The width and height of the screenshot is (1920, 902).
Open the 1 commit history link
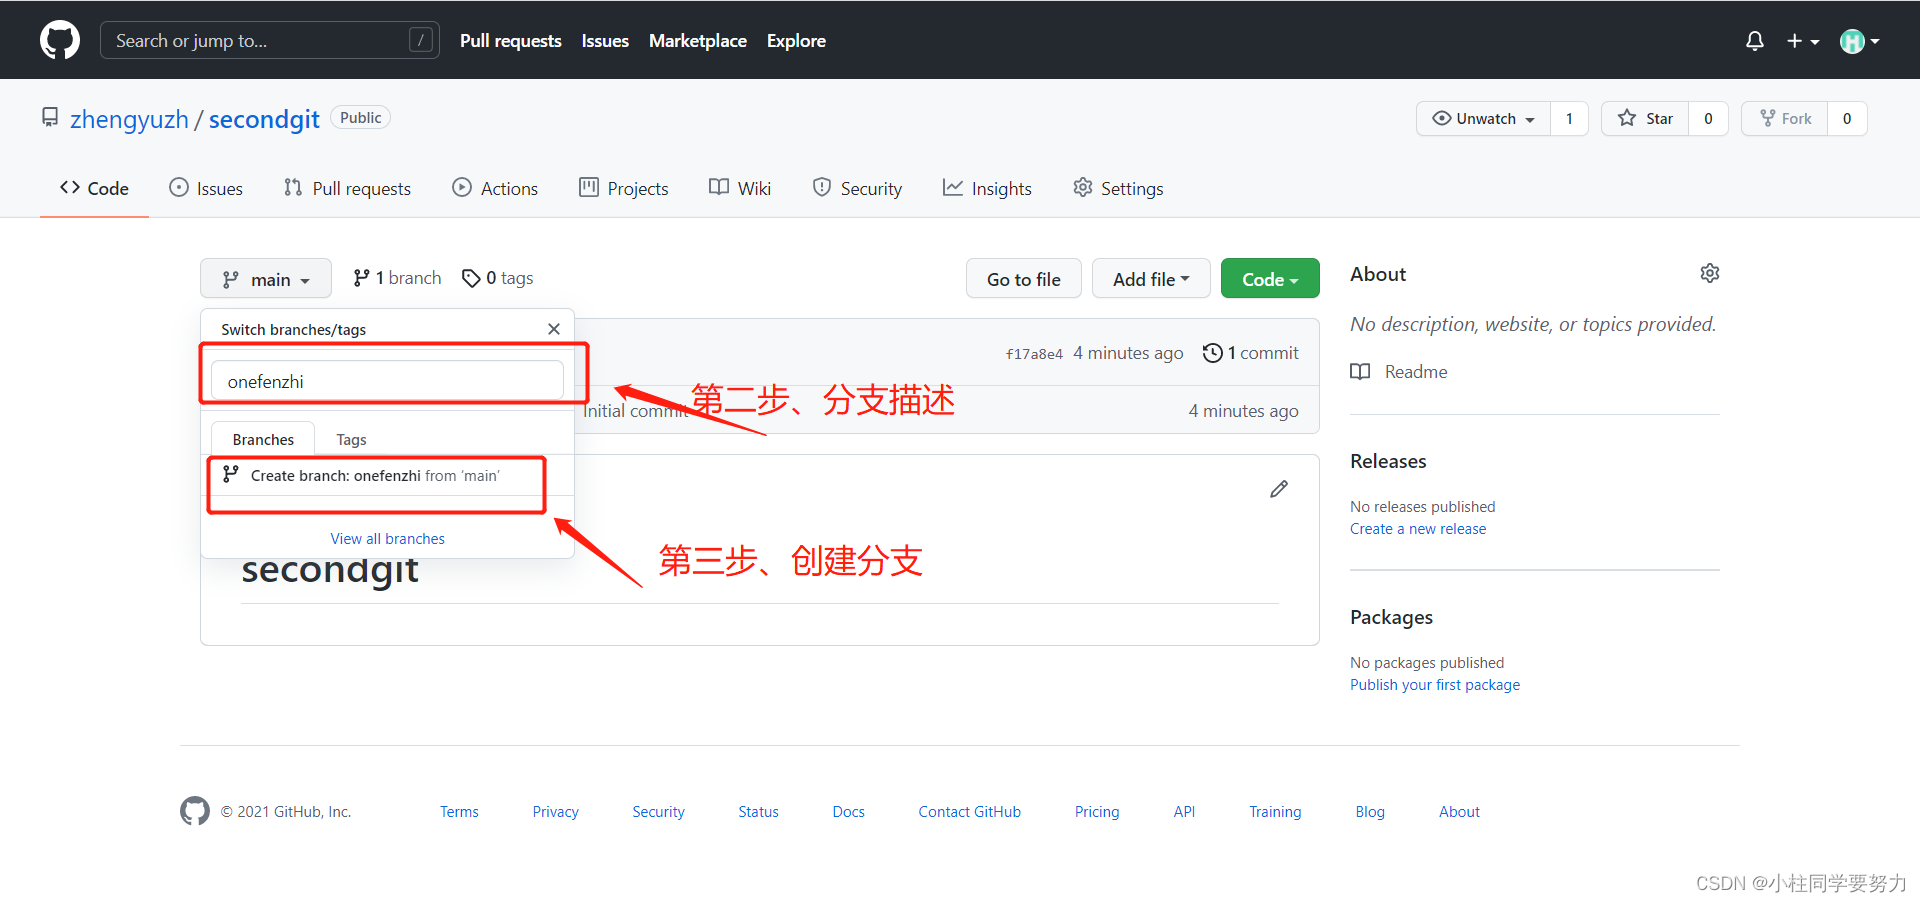[1251, 353]
